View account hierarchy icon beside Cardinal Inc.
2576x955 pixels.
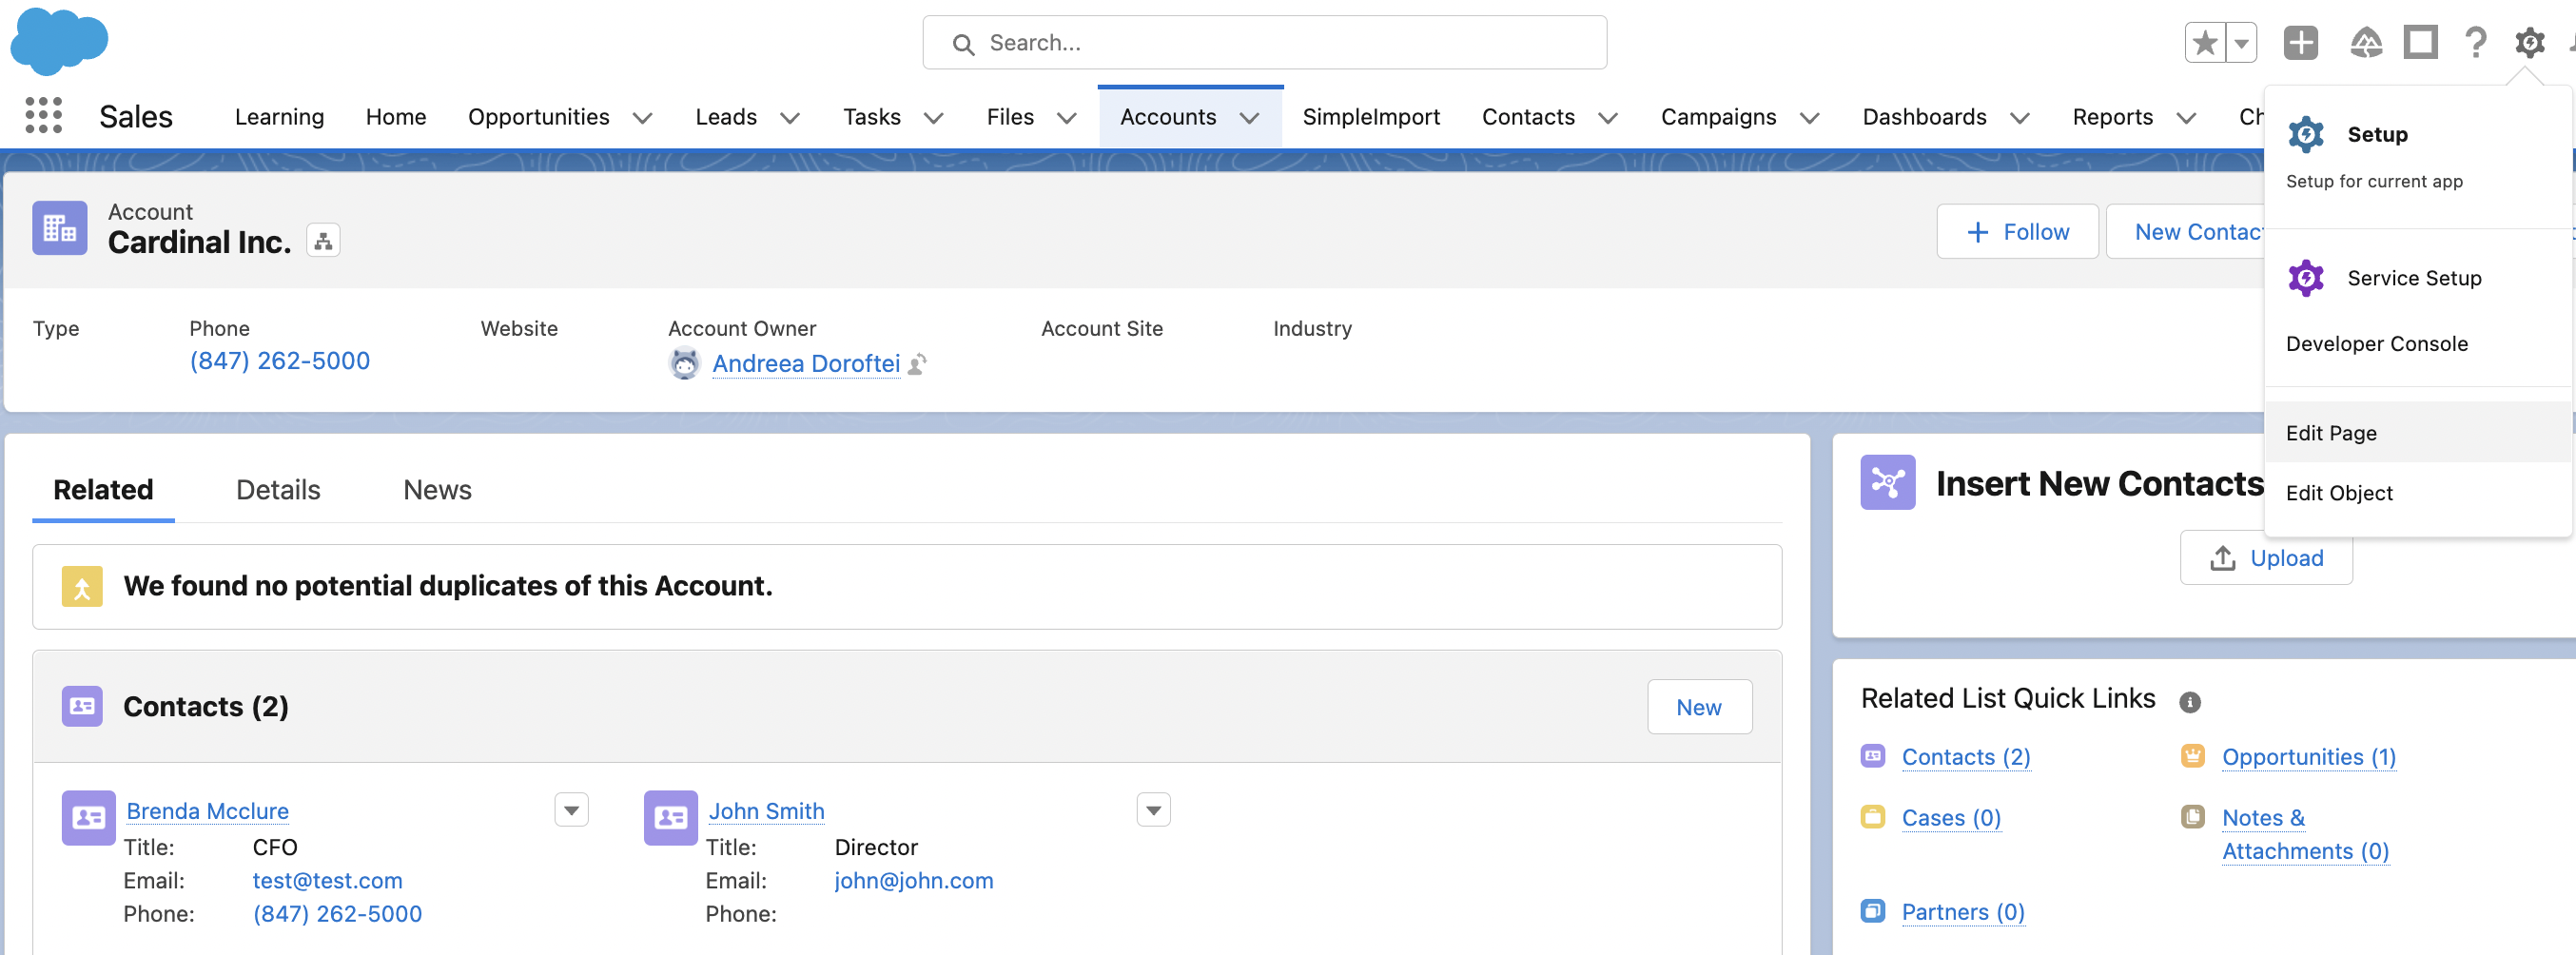click(x=323, y=240)
